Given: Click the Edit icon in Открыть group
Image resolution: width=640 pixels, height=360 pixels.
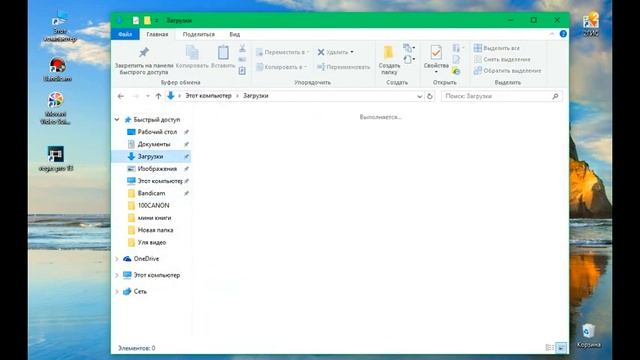Looking at the screenshot, I should click(456, 60).
